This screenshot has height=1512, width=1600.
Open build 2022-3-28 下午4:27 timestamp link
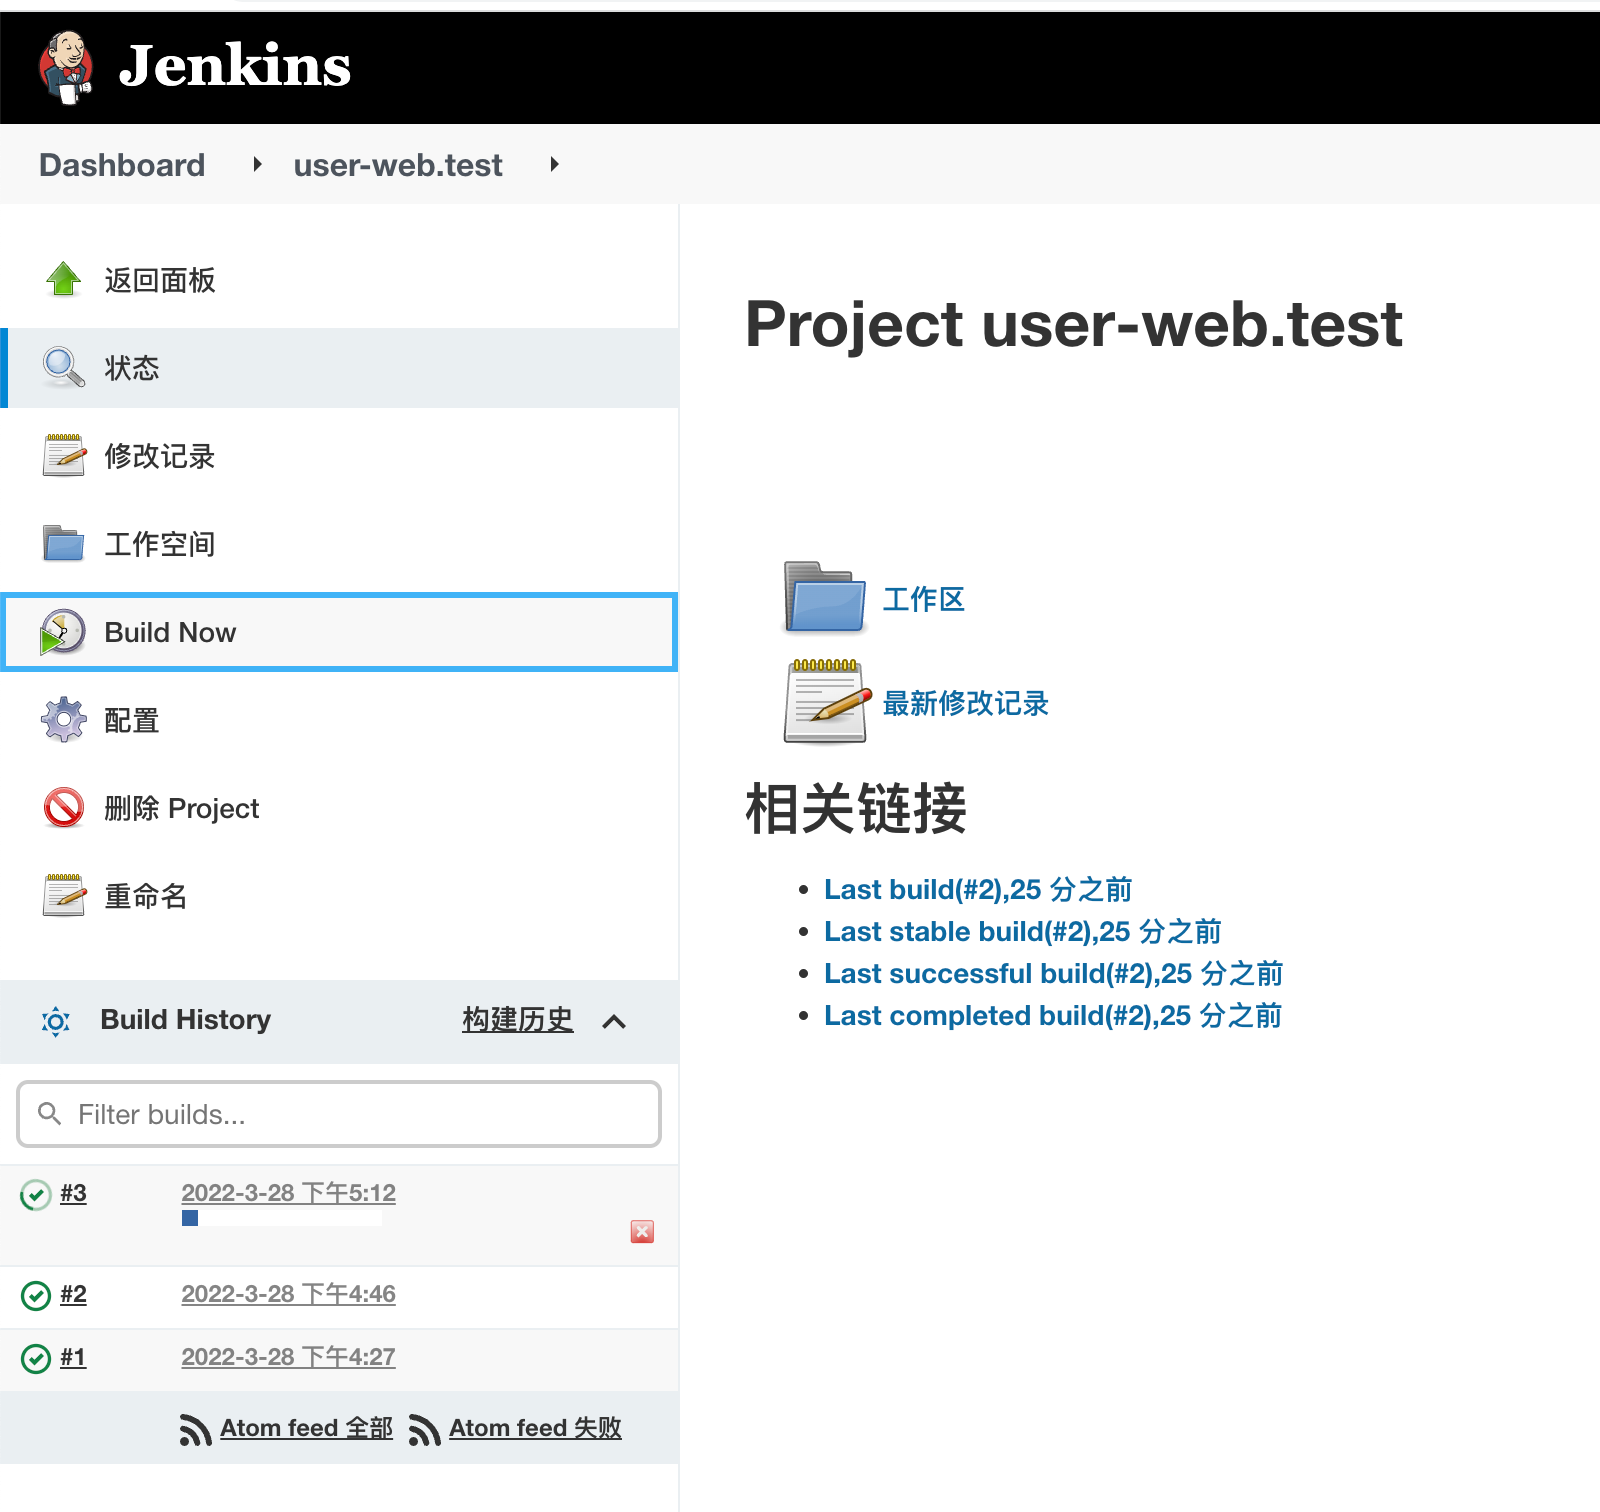click(288, 1357)
